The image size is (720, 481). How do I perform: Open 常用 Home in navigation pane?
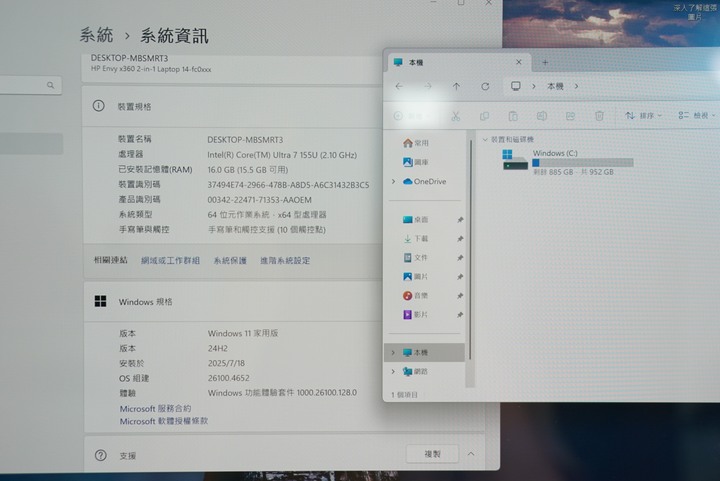(x=416, y=143)
